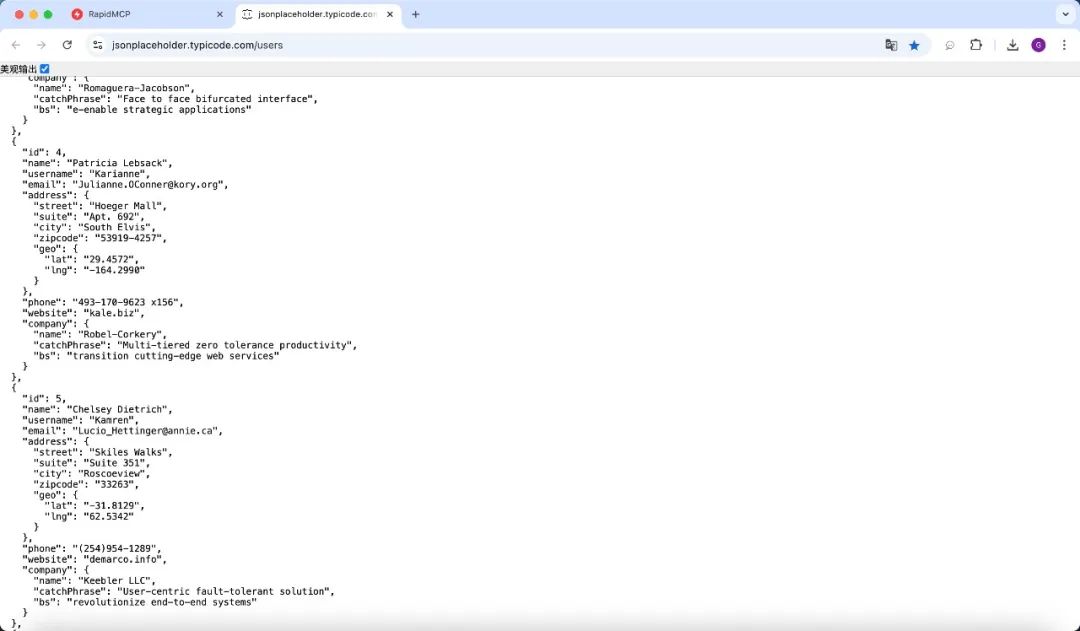Uncheck the 美观输出 pretty-print checkbox

42,68
